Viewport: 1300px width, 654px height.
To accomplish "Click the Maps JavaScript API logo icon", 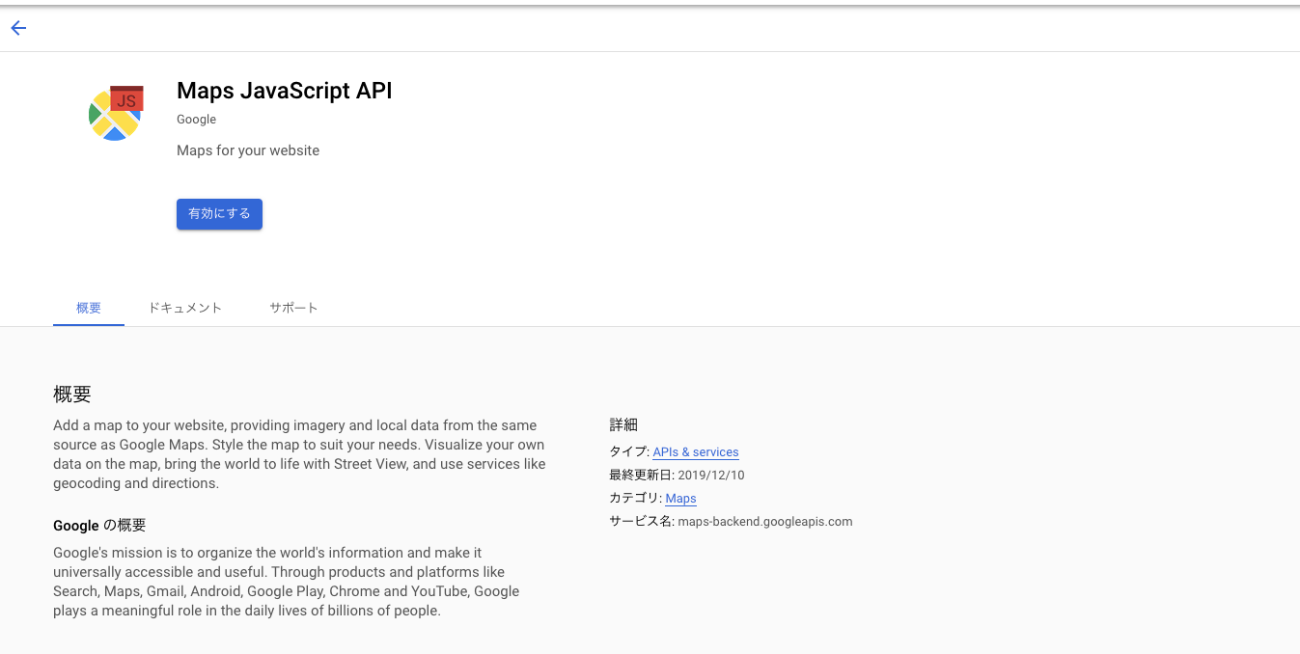I will click(116, 112).
